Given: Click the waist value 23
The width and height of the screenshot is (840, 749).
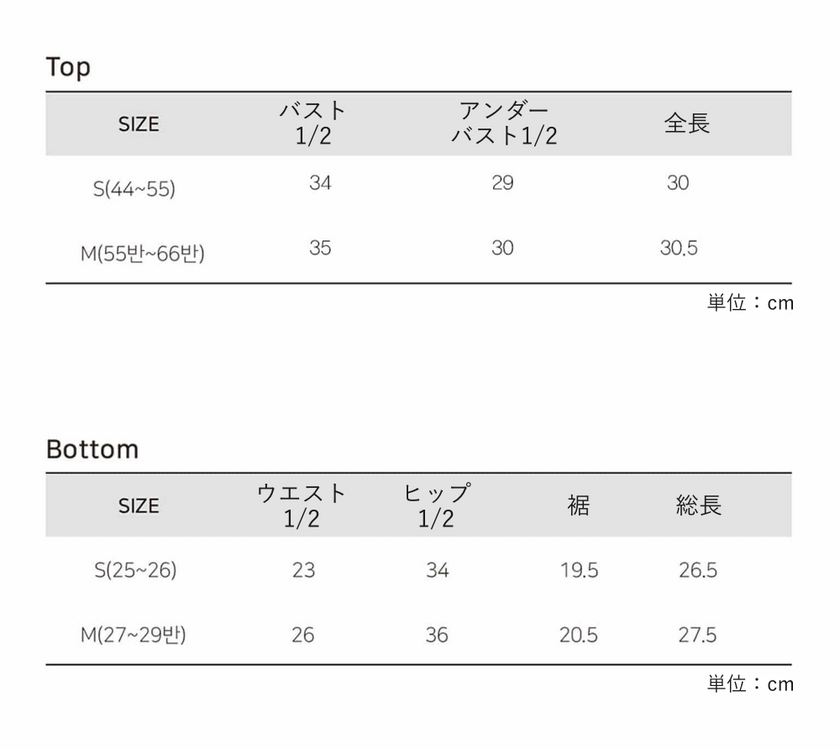Looking at the screenshot, I should tap(303, 570).
